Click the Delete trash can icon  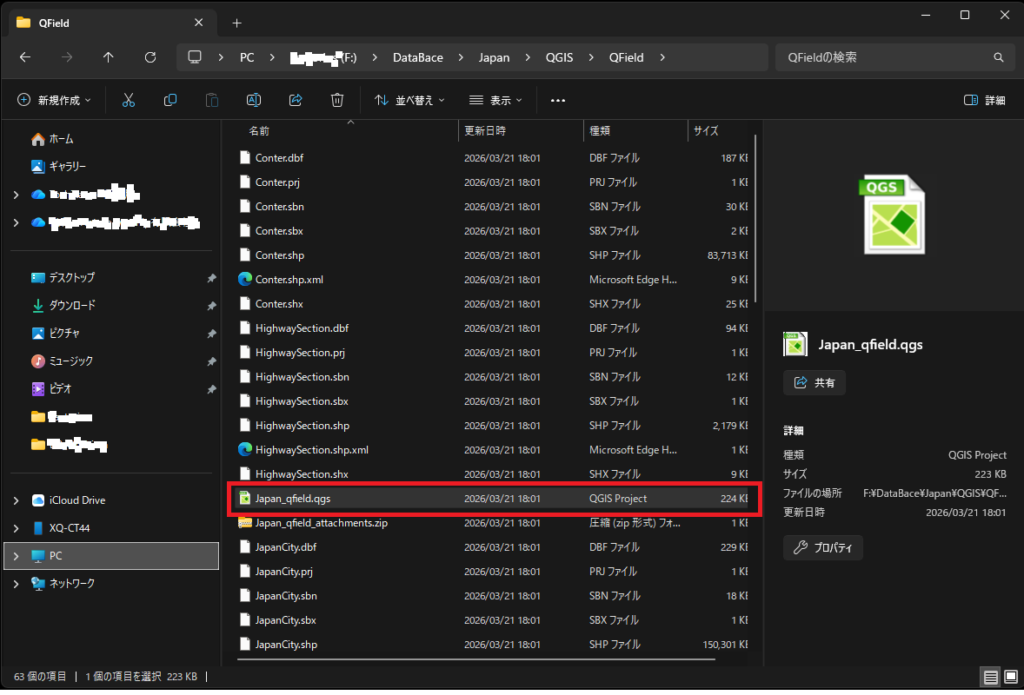tap(338, 100)
